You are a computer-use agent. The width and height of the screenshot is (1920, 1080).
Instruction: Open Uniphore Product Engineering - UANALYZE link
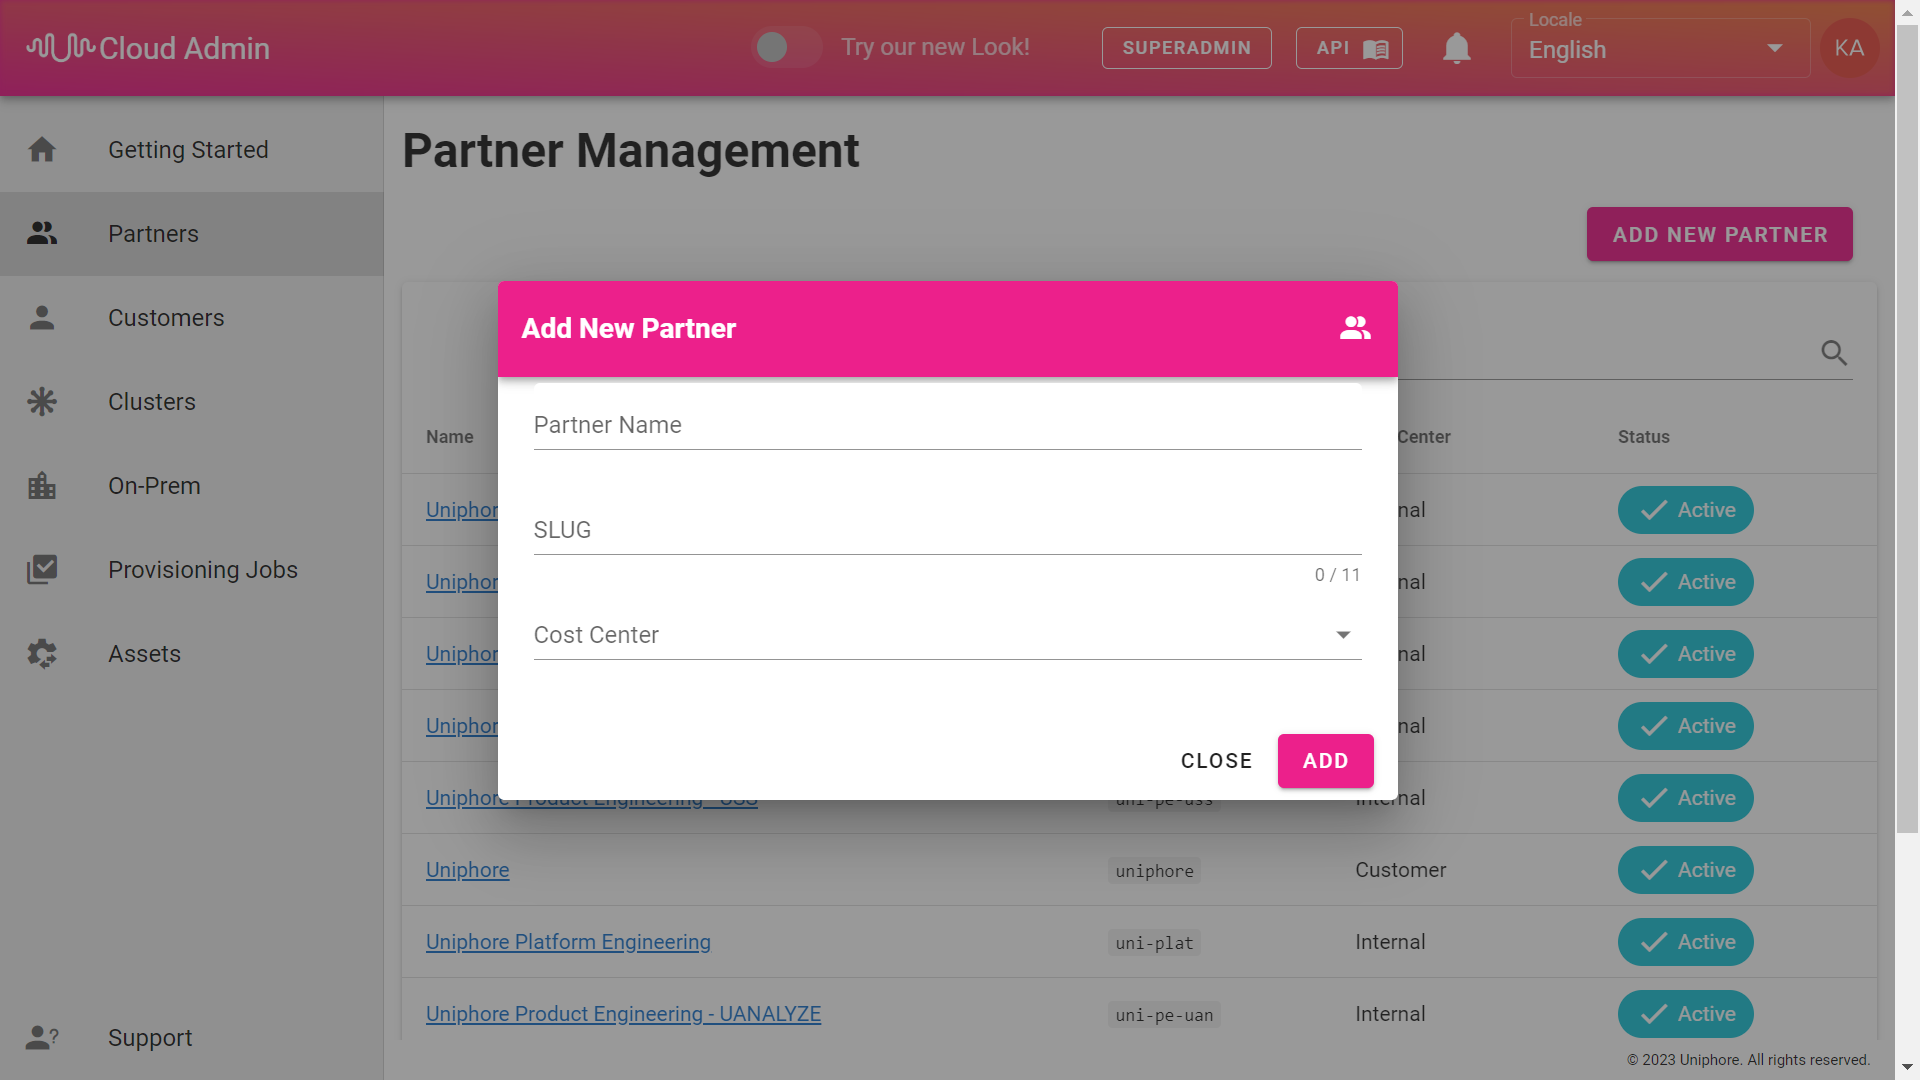click(x=623, y=1014)
